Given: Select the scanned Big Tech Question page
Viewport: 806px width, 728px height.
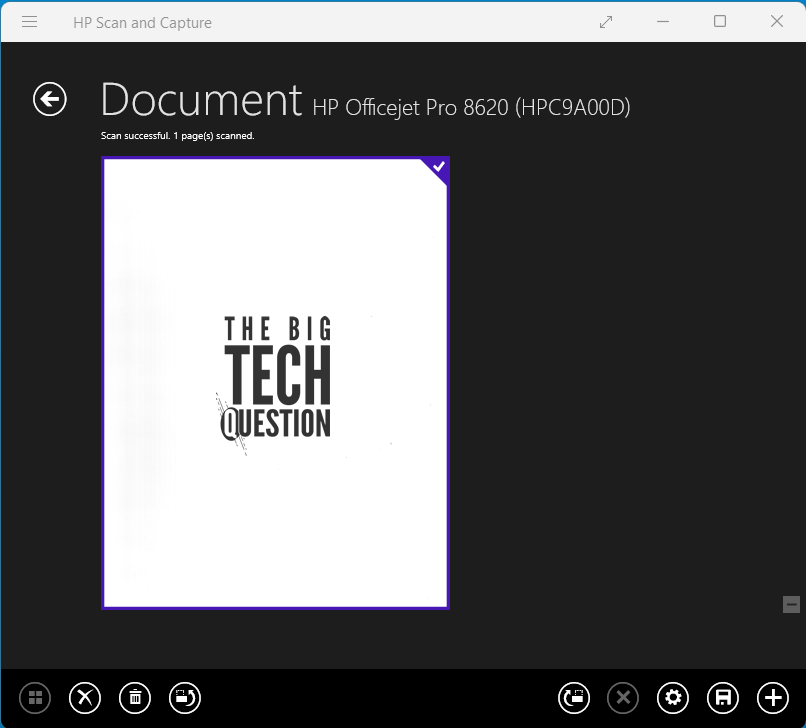Looking at the screenshot, I should 275,383.
